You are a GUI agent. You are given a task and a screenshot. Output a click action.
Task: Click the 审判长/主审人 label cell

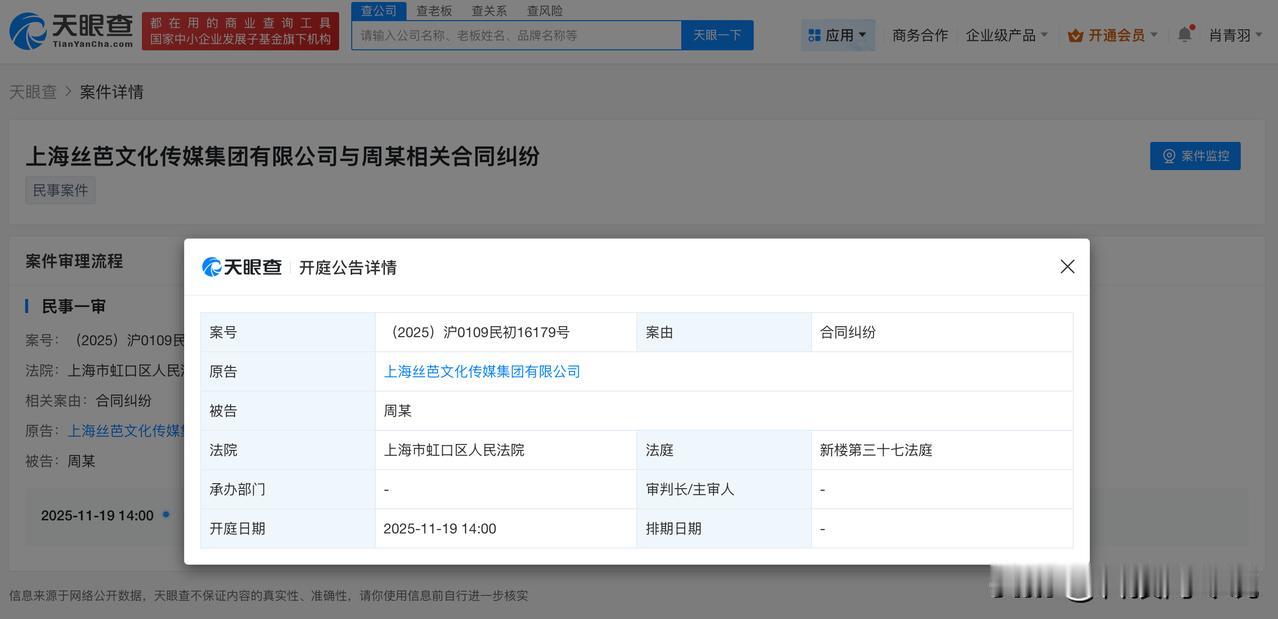pyautogui.click(x=724, y=489)
